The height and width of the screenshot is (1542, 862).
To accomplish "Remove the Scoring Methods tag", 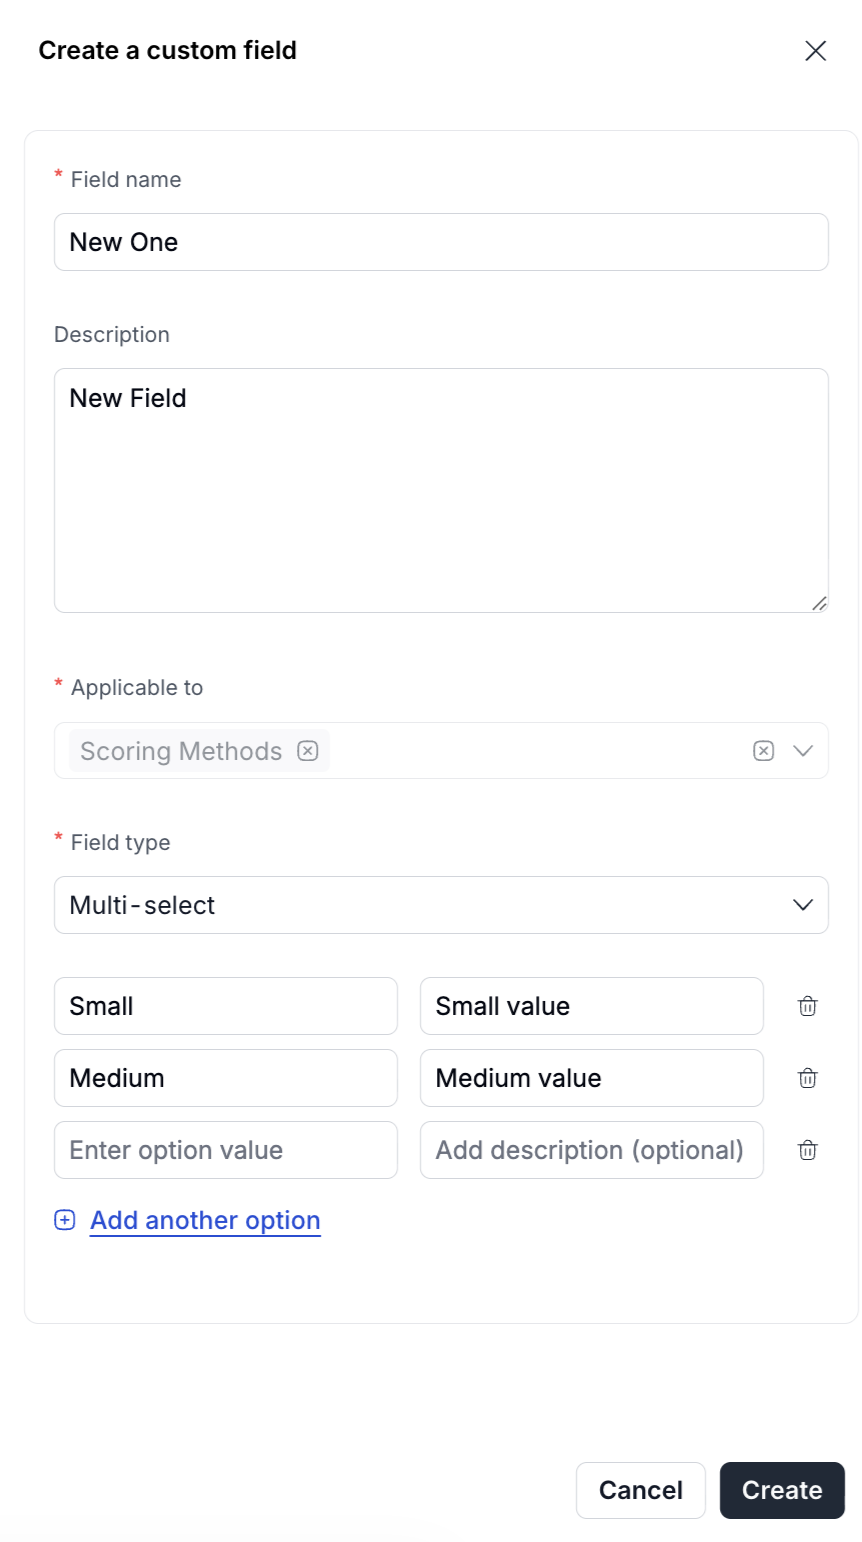I will coord(308,751).
